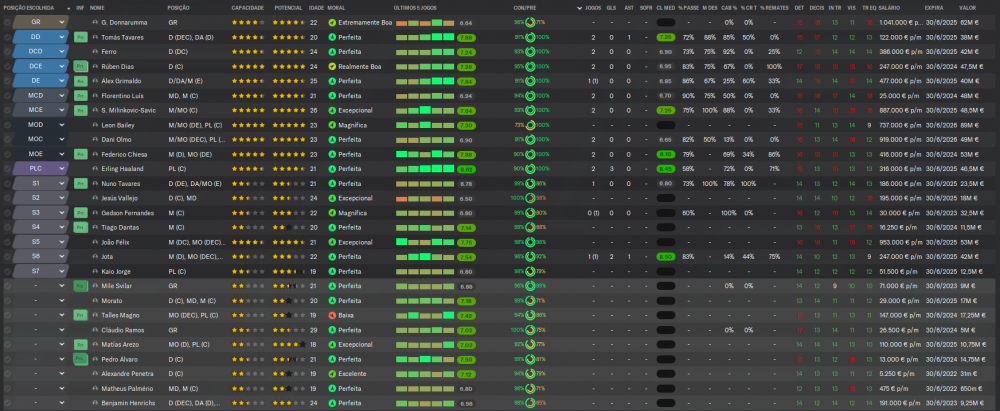This screenshot has height=411, width=1000.
Task: Click Rúben Dias's current ability stars
Action: point(248,66)
